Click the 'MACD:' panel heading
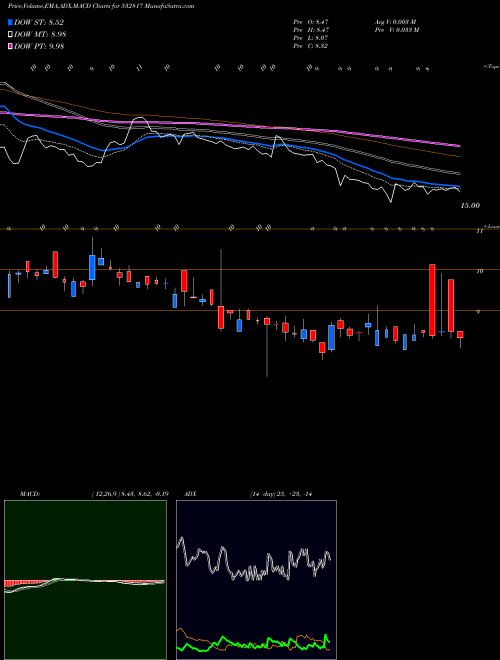 (30, 494)
